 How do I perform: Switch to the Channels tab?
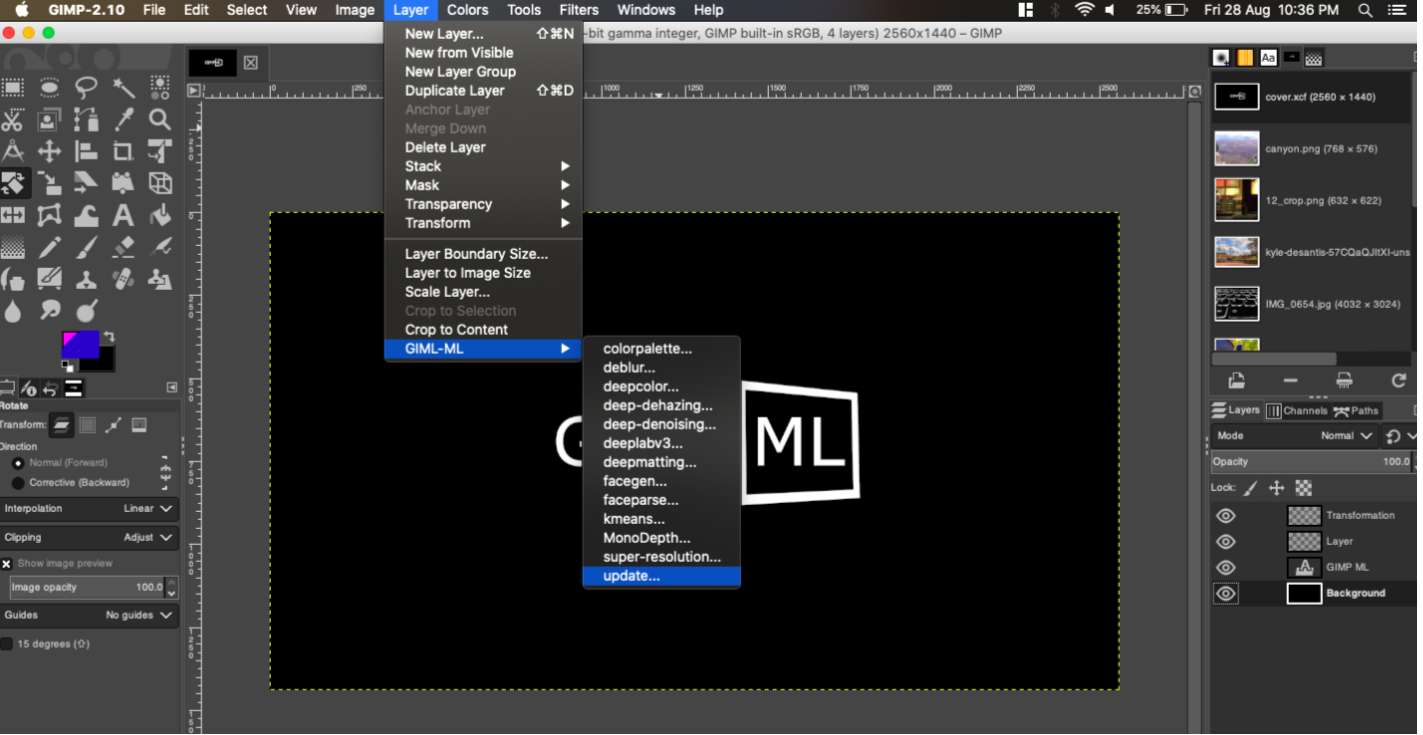(1298, 410)
